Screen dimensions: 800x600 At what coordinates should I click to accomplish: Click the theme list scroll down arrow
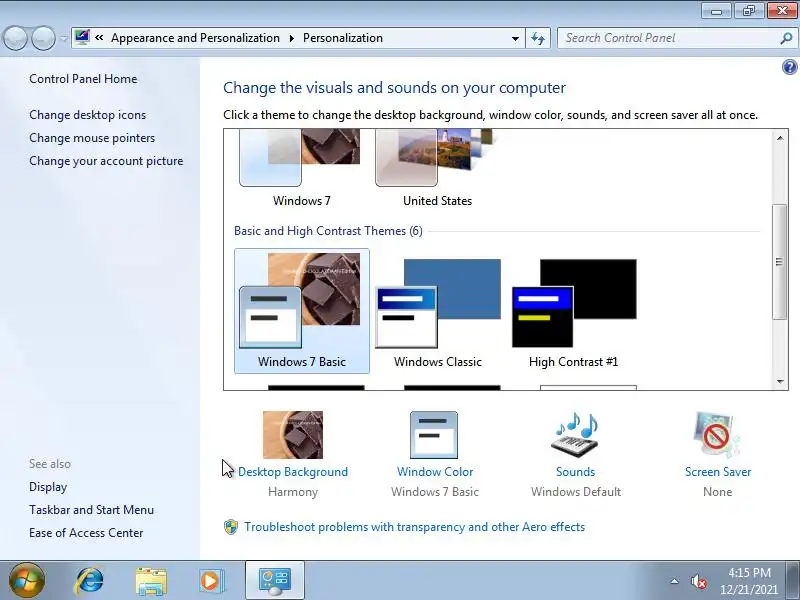point(780,382)
